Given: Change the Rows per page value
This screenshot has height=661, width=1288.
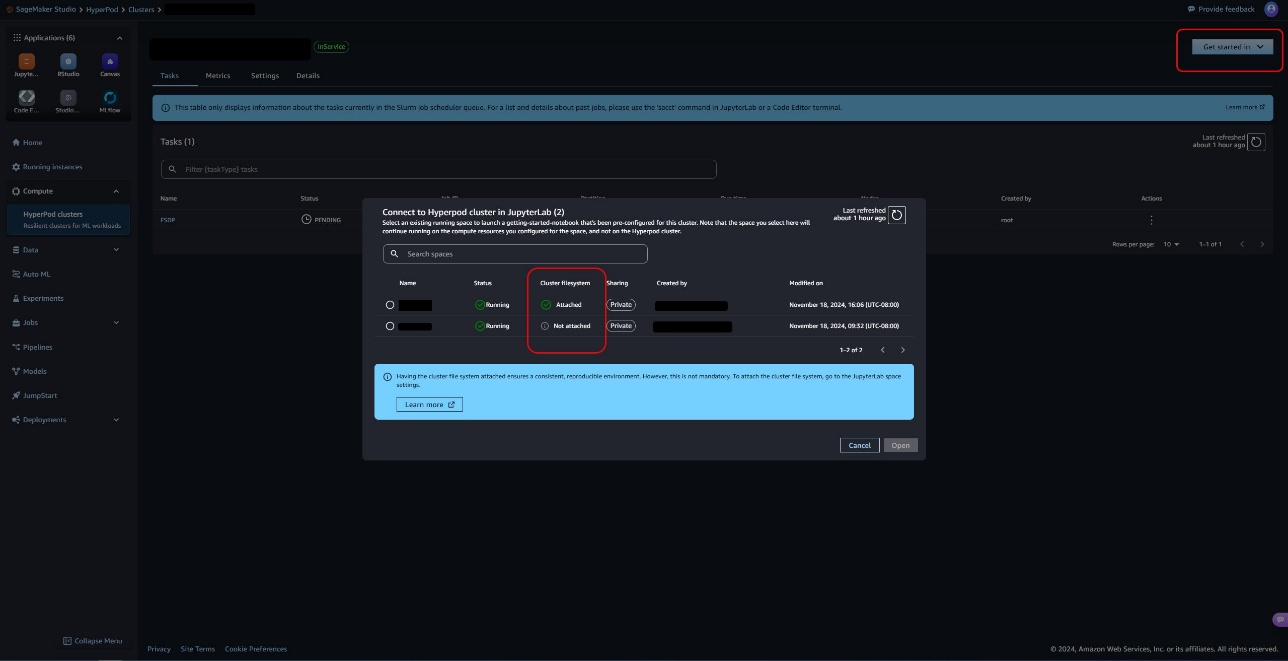Looking at the screenshot, I should pyautogui.click(x=1171, y=244).
